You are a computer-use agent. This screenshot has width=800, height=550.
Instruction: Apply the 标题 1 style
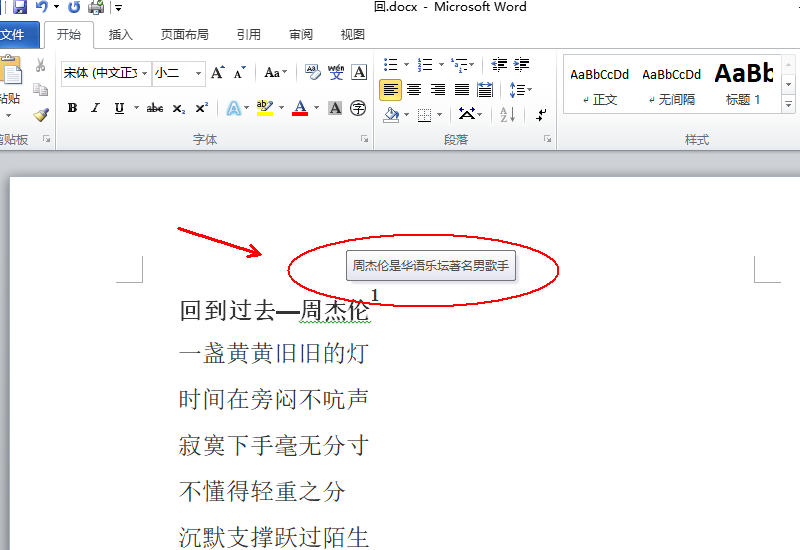point(743,85)
